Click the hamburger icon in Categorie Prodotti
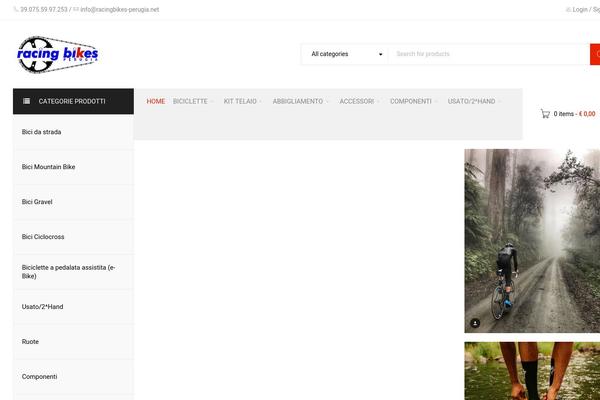This screenshot has width=600, height=400. coord(26,101)
